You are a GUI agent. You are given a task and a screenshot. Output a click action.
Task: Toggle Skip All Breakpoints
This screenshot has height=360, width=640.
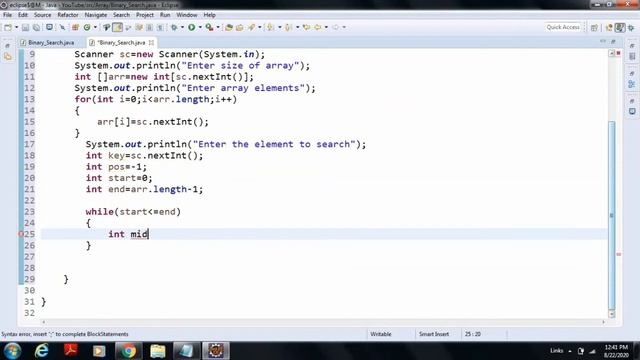tap(62, 27)
